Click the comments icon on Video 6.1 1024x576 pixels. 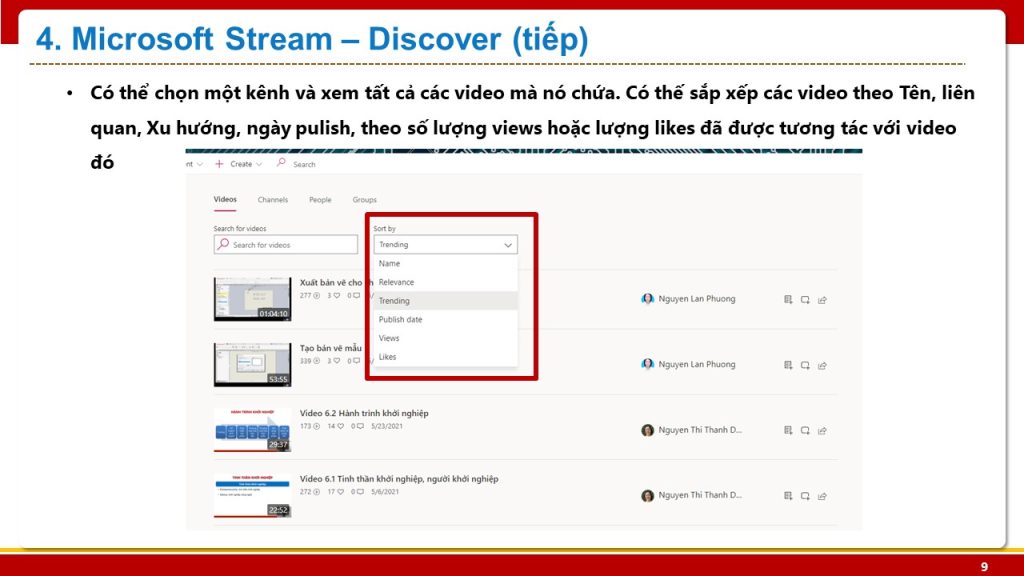click(360, 492)
